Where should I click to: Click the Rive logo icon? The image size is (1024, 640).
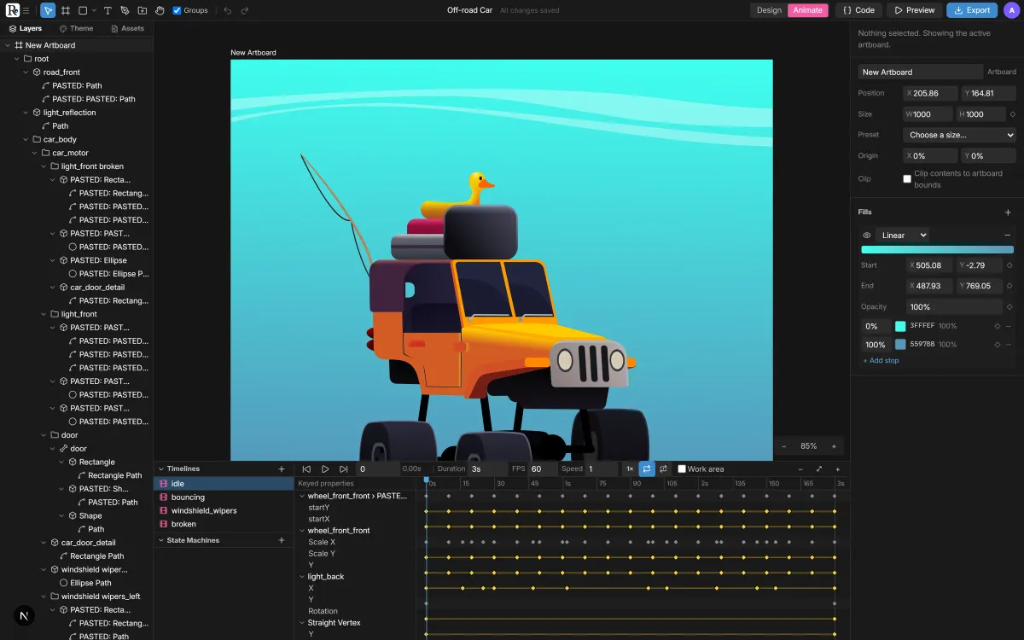(x=12, y=10)
